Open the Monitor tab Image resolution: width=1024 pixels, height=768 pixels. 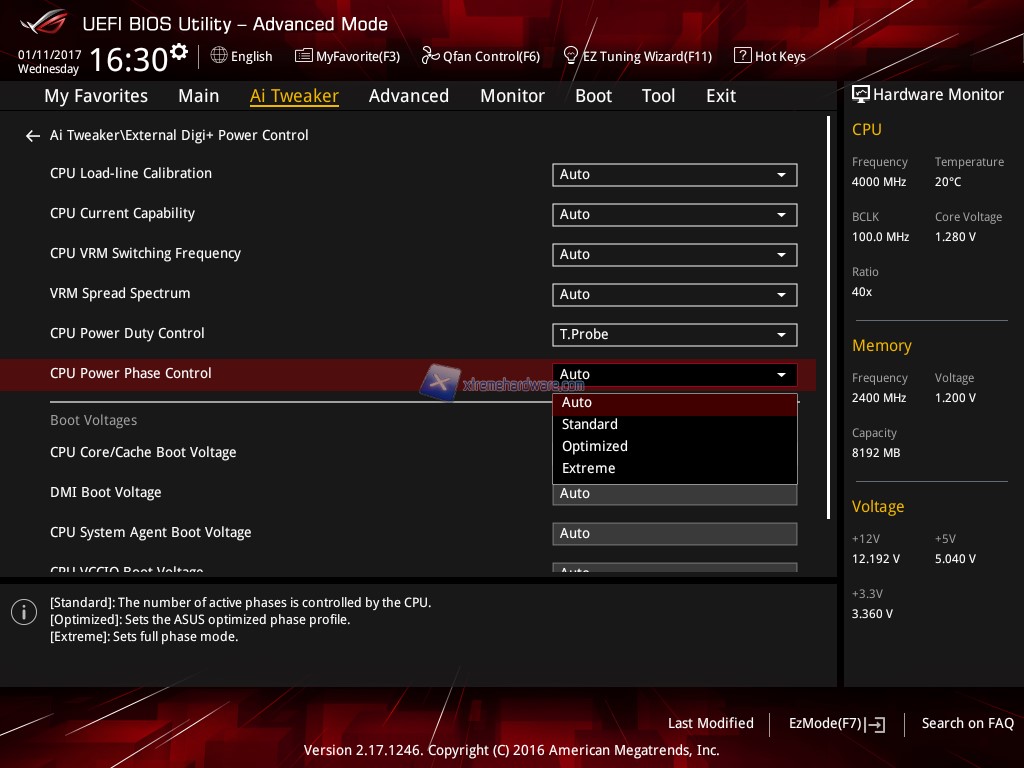(512, 96)
